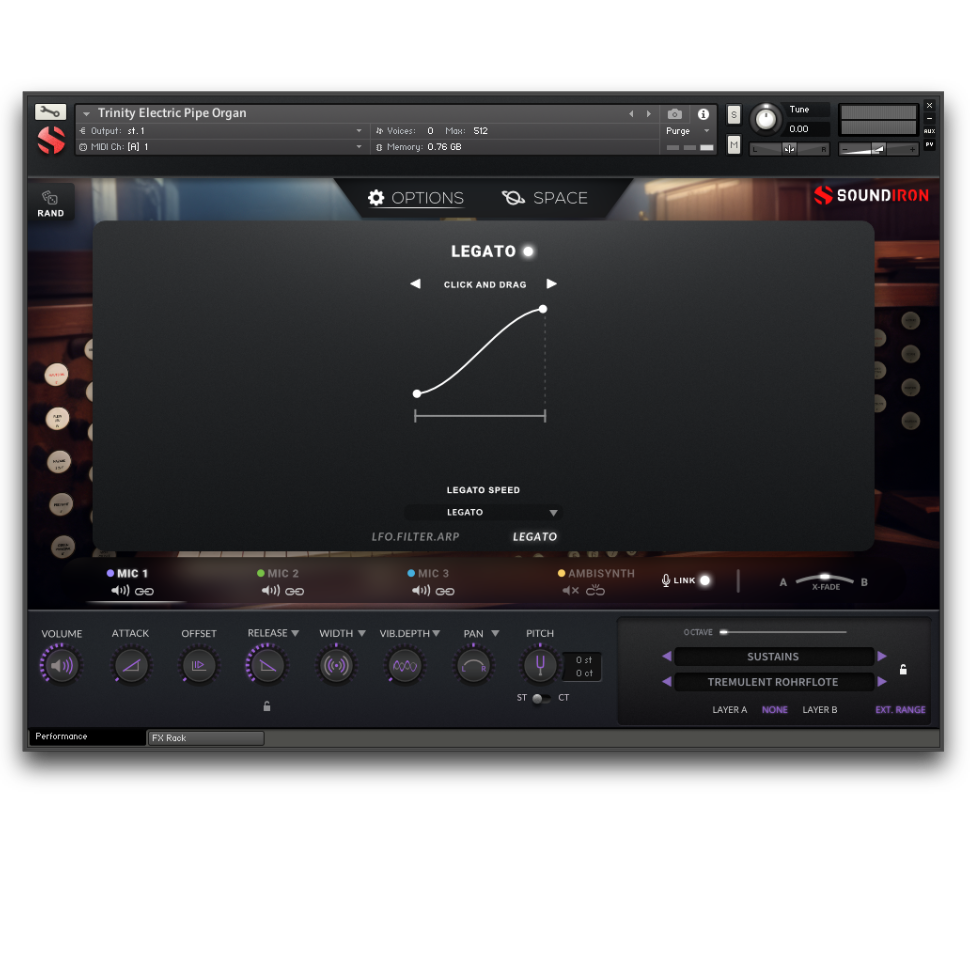This screenshot has width=970, height=970.
Task: Open the instrument name dropdown arrow
Action: click(87, 114)
